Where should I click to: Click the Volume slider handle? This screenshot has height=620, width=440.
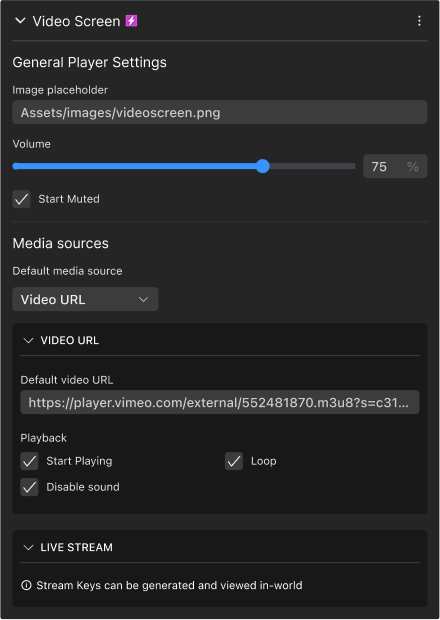point(263,166)
